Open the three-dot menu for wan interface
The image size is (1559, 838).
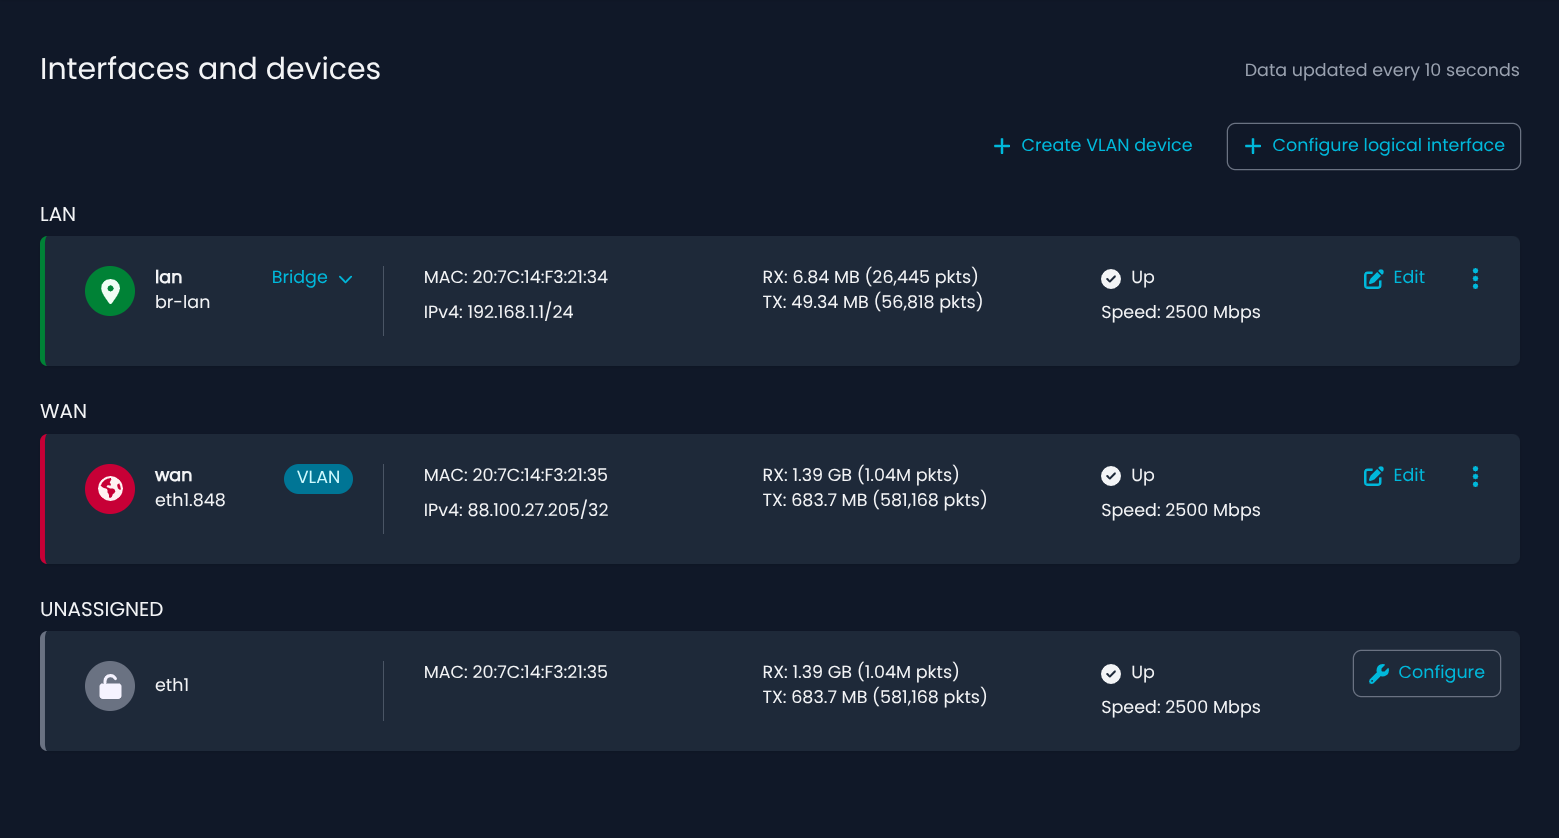click(x=1475, y=477)
